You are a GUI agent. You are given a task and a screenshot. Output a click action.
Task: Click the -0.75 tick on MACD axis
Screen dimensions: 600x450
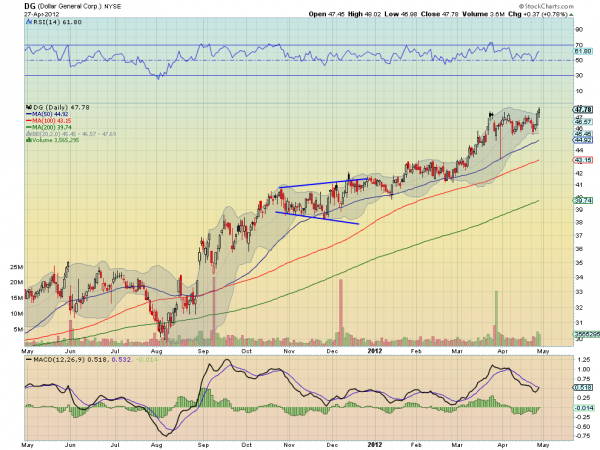click(x=582, y=436)
